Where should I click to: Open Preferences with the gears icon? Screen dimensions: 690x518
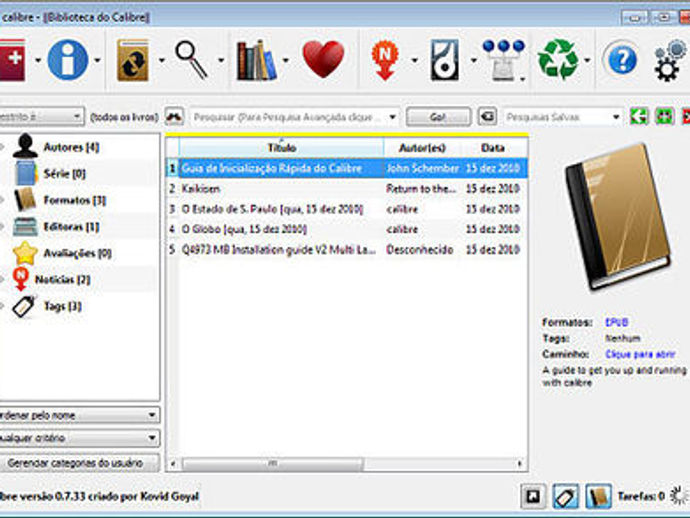pos(671,61)
